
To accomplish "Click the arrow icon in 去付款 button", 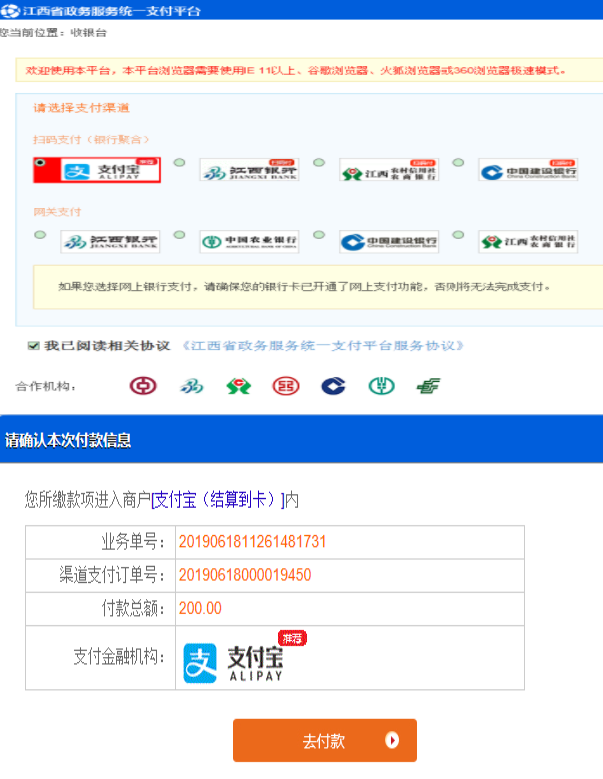I will (392, 740).
